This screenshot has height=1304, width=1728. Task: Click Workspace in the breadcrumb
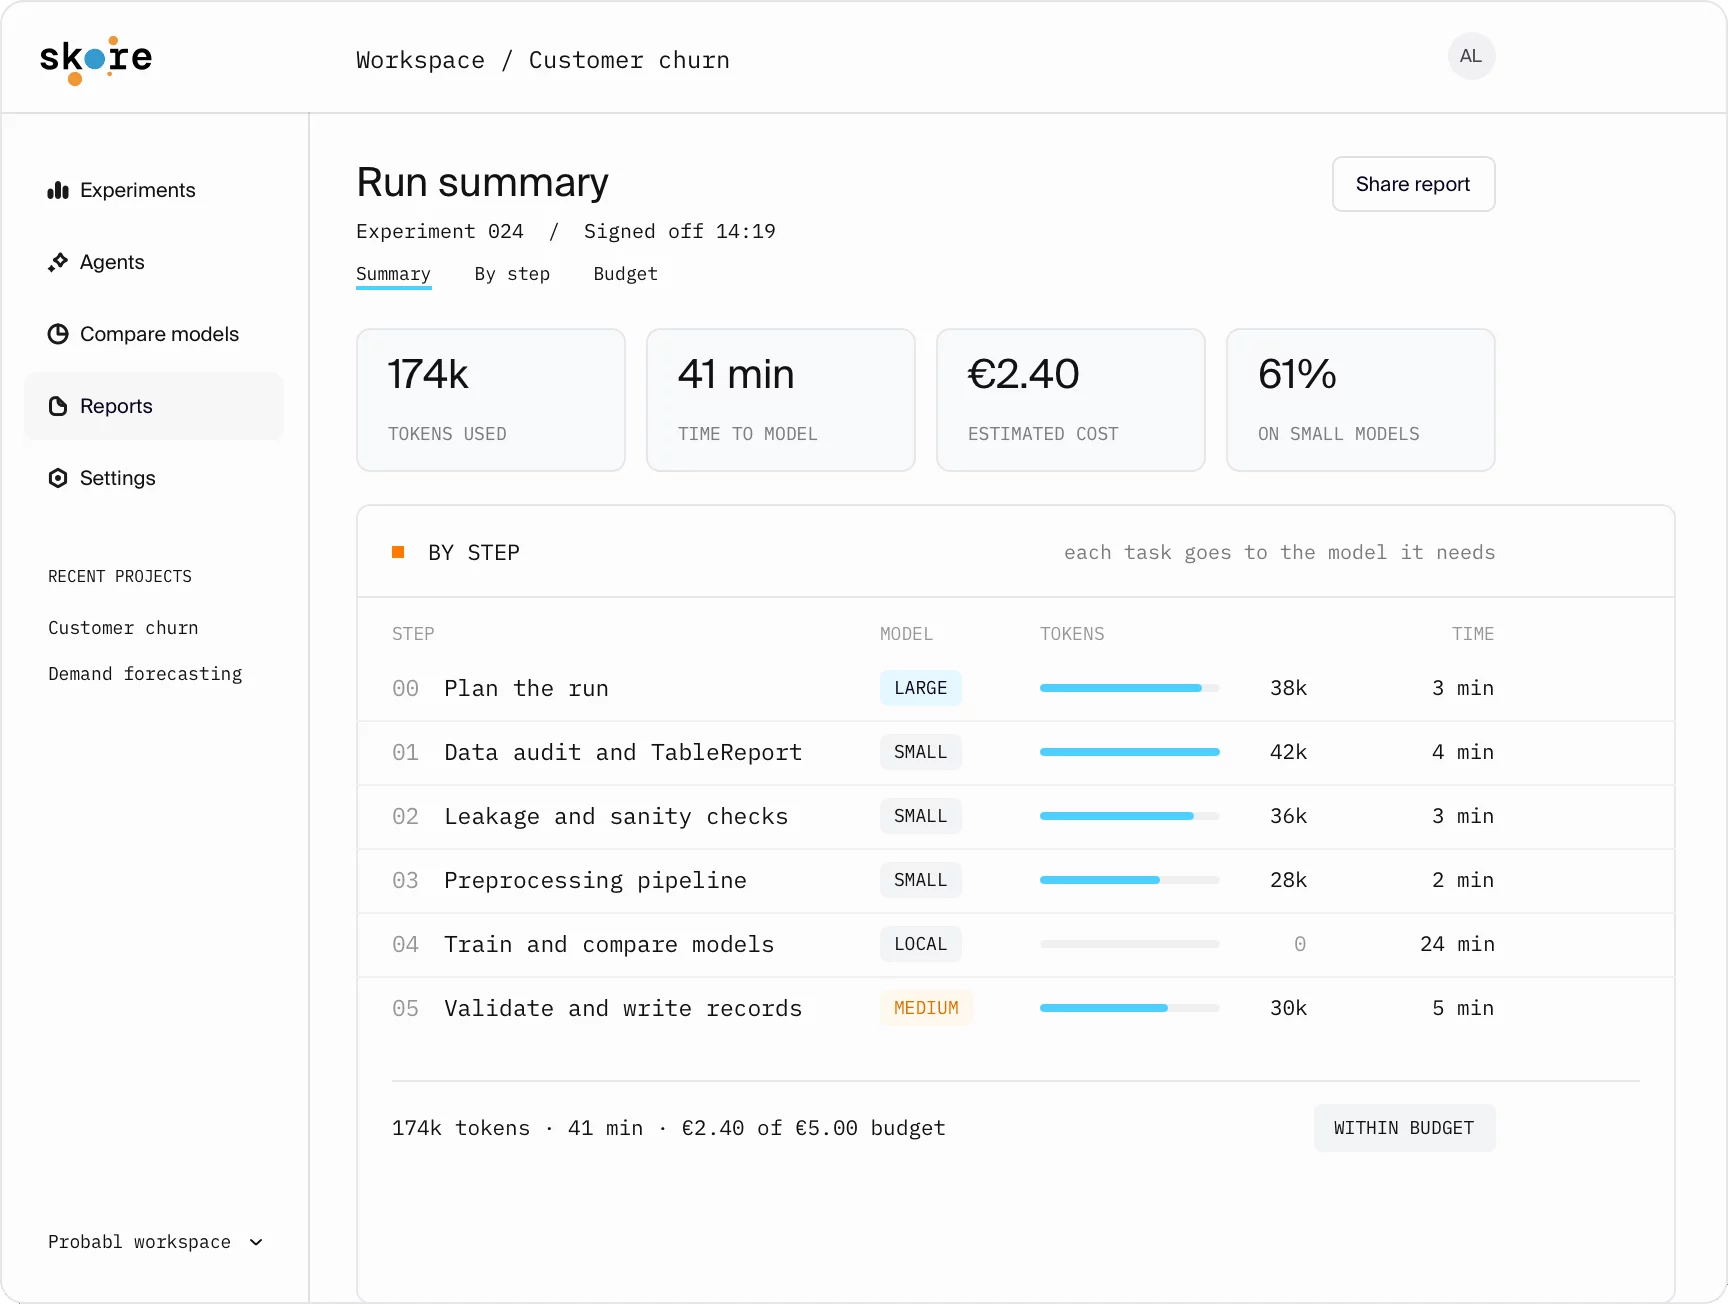(420, 60)
